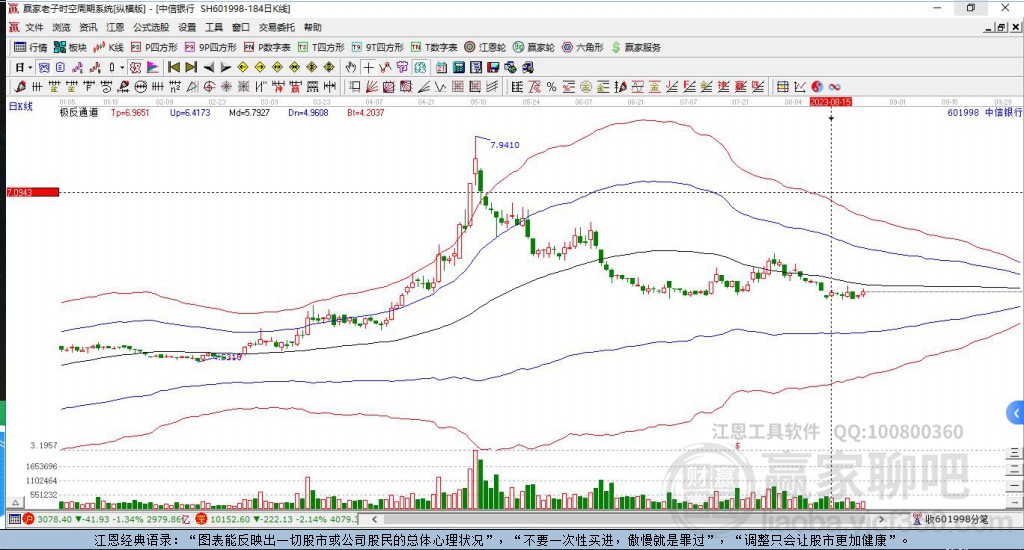Switch to the K线 chart view

[x=108, y=47]
